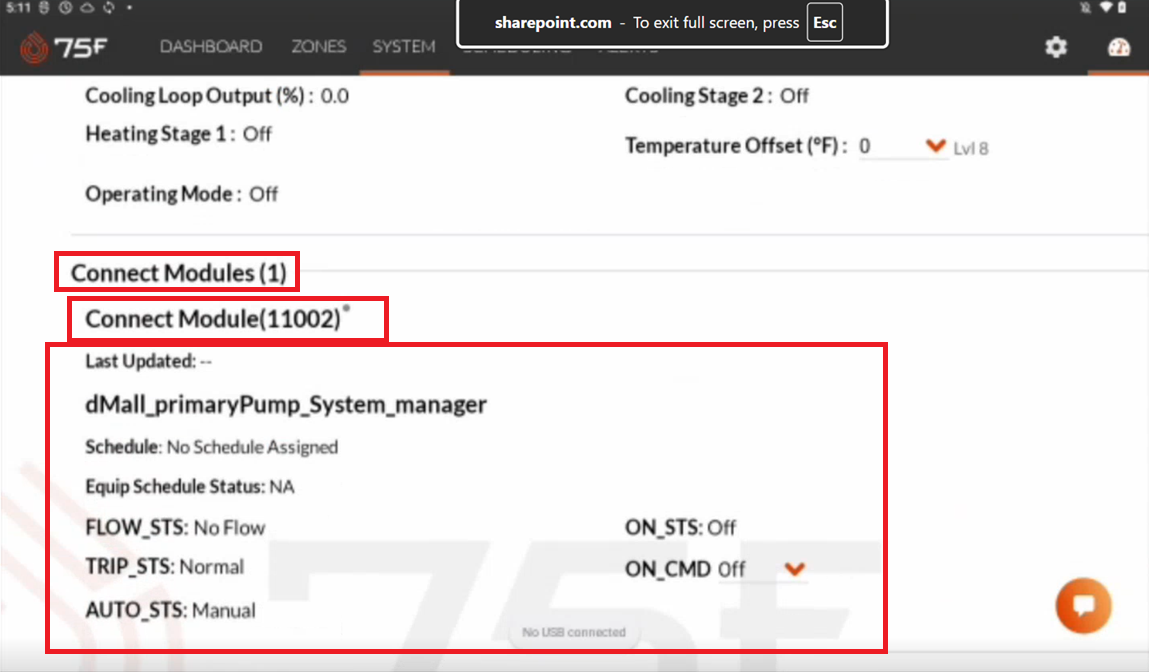Click the battery status bar icon

(1122, 7)
